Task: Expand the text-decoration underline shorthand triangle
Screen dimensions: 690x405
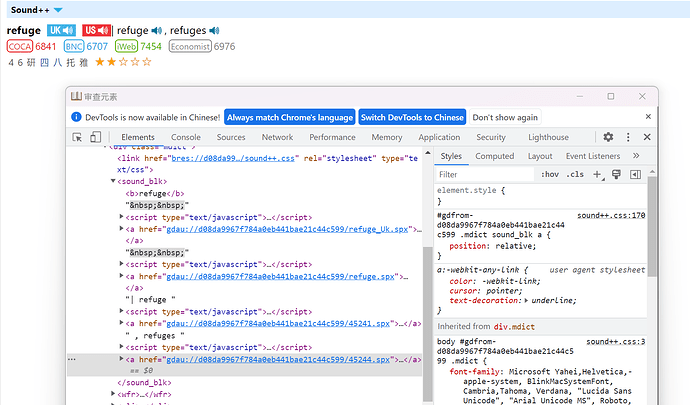Action: (526, 301)
